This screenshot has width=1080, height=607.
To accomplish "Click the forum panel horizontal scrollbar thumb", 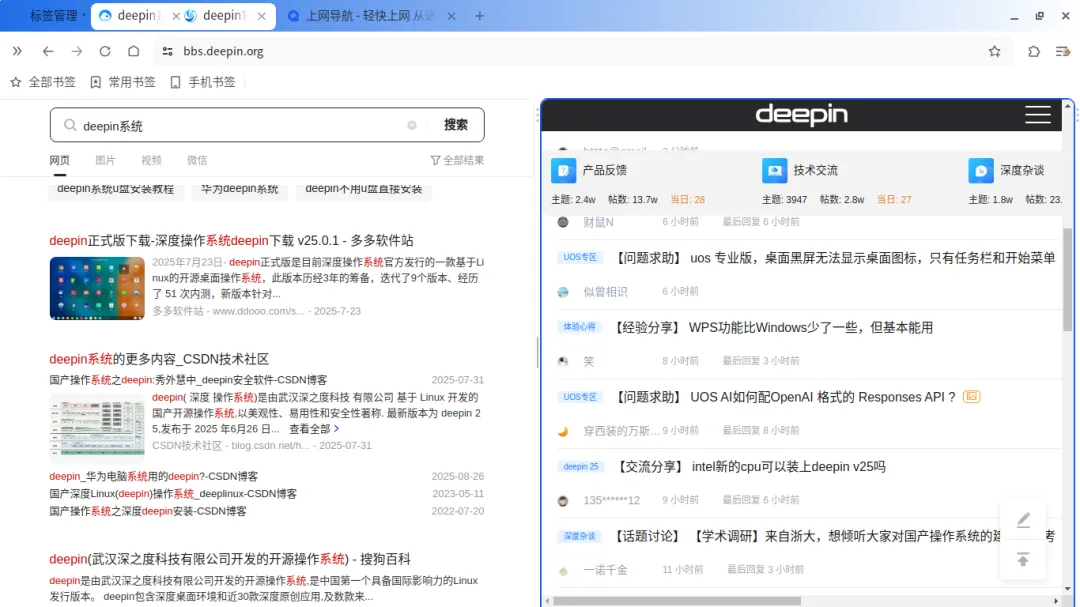I will (x=676, y=601).
